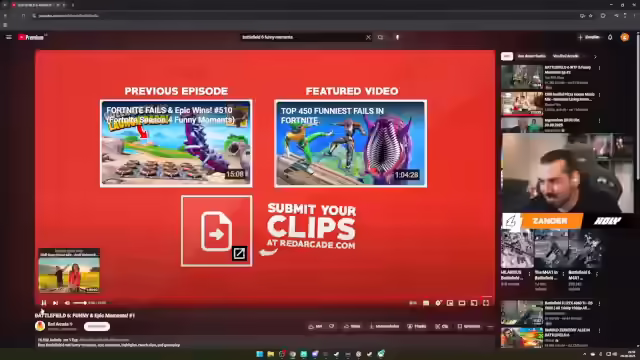Bookmark this page with the star
Viewport: 640px width, 360px height.
click(591, 16)
